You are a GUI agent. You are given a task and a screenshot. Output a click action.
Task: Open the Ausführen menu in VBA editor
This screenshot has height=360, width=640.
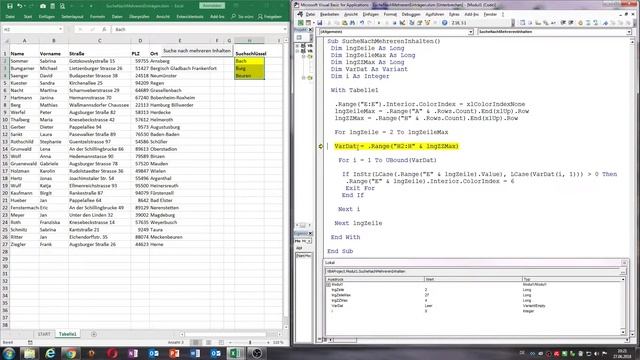(434, 14)
